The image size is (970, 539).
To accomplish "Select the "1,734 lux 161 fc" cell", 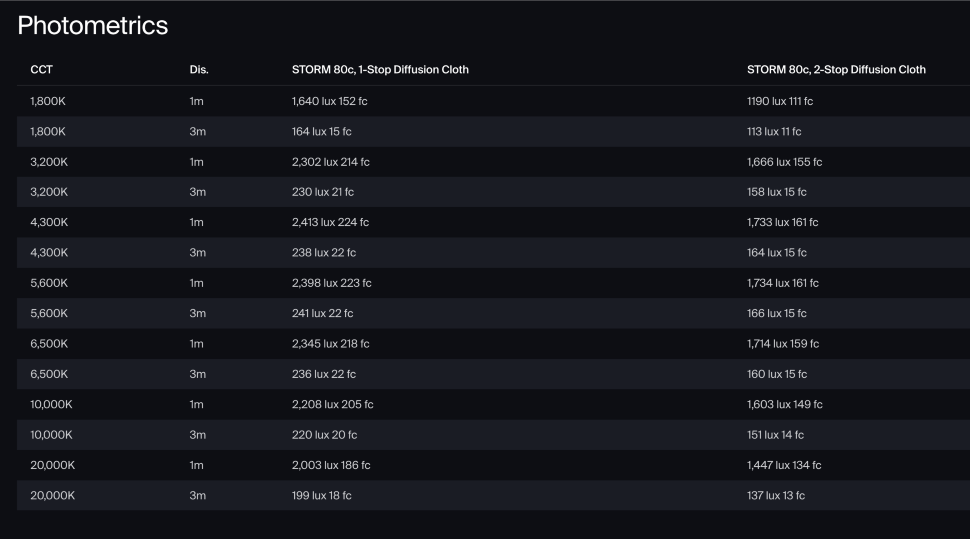I will pos(783,283).
